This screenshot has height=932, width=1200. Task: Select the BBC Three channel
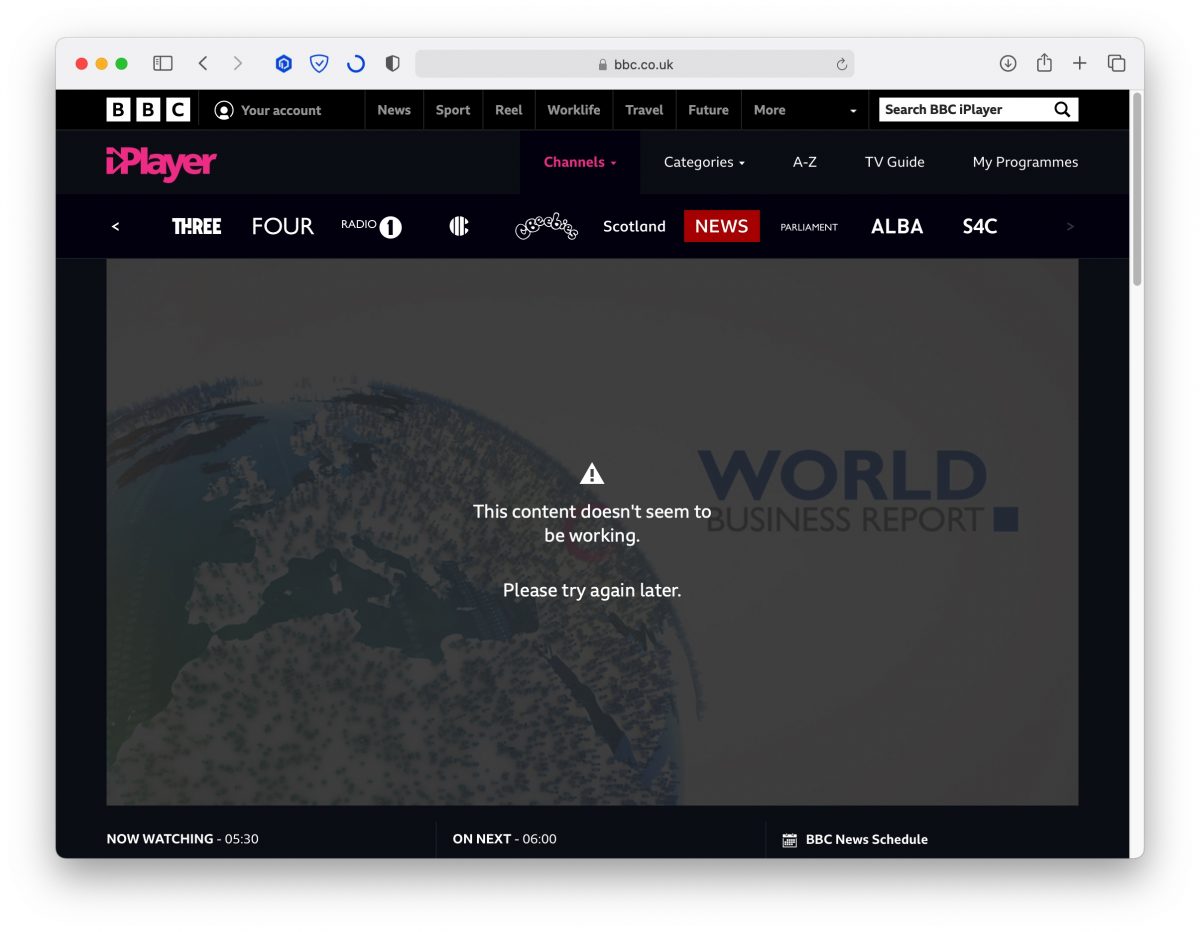[196, 227]
